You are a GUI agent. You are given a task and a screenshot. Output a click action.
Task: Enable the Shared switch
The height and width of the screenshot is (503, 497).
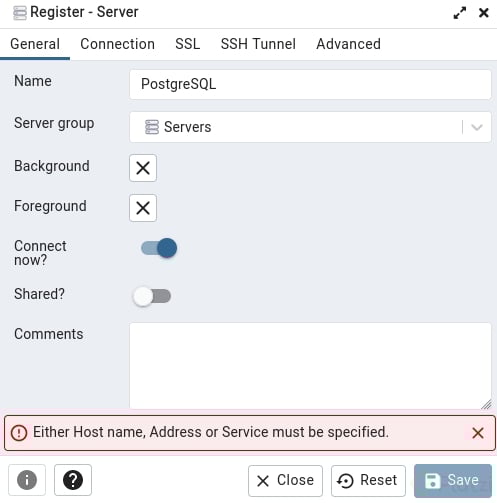pos(152,296)
